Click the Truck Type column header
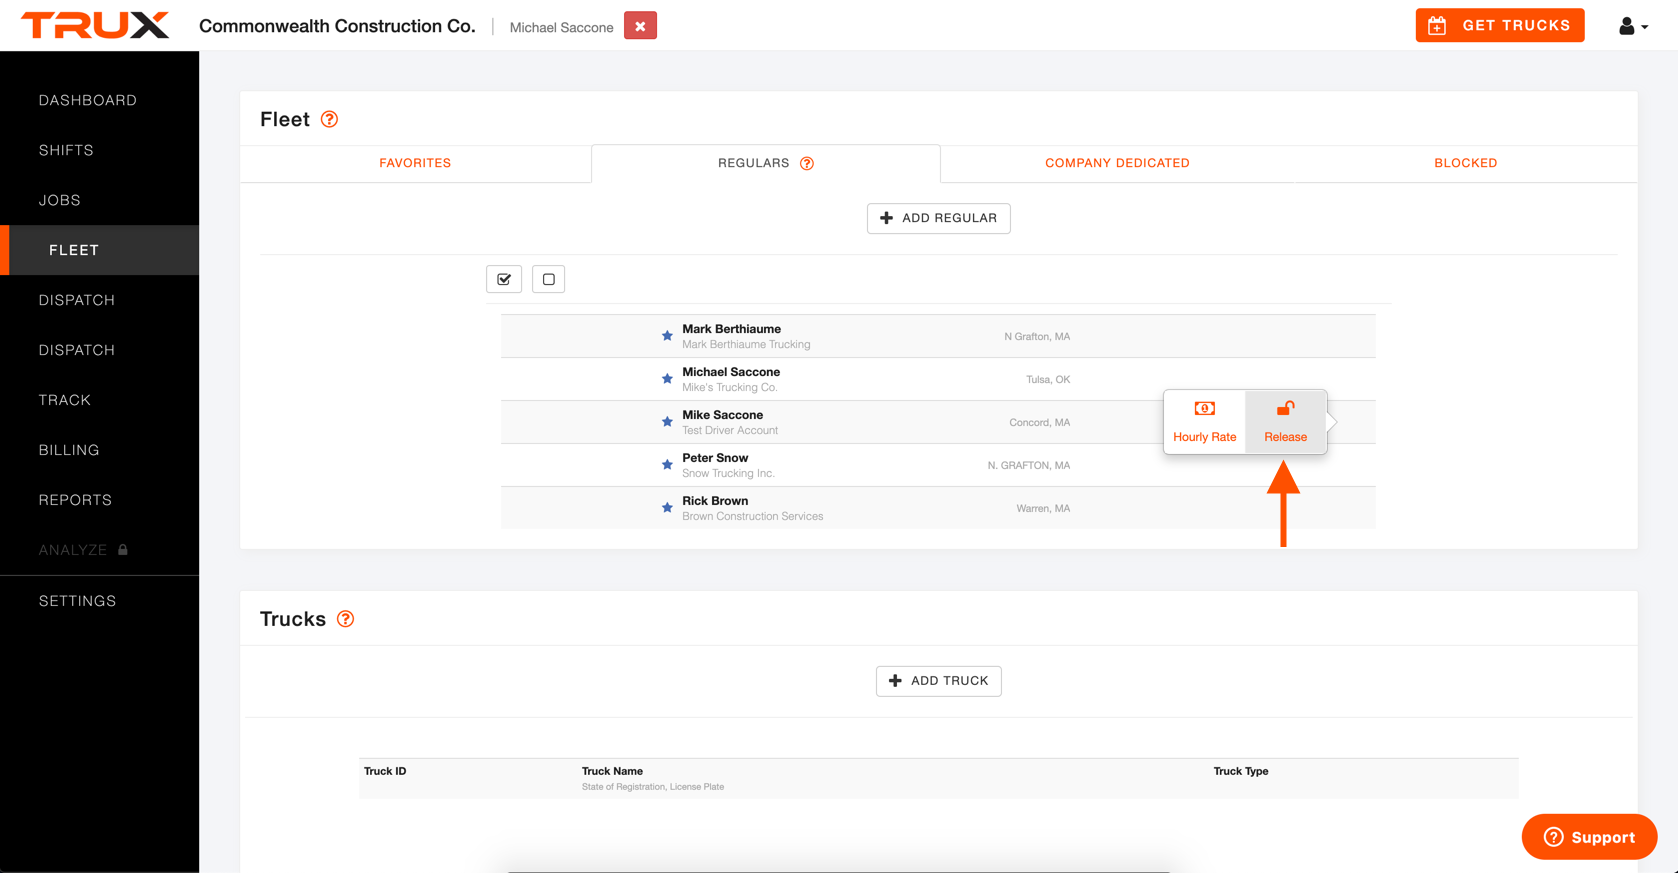Image resolution: width=1678 pixels, height=873 pixels. click(x=1241, y=771)
